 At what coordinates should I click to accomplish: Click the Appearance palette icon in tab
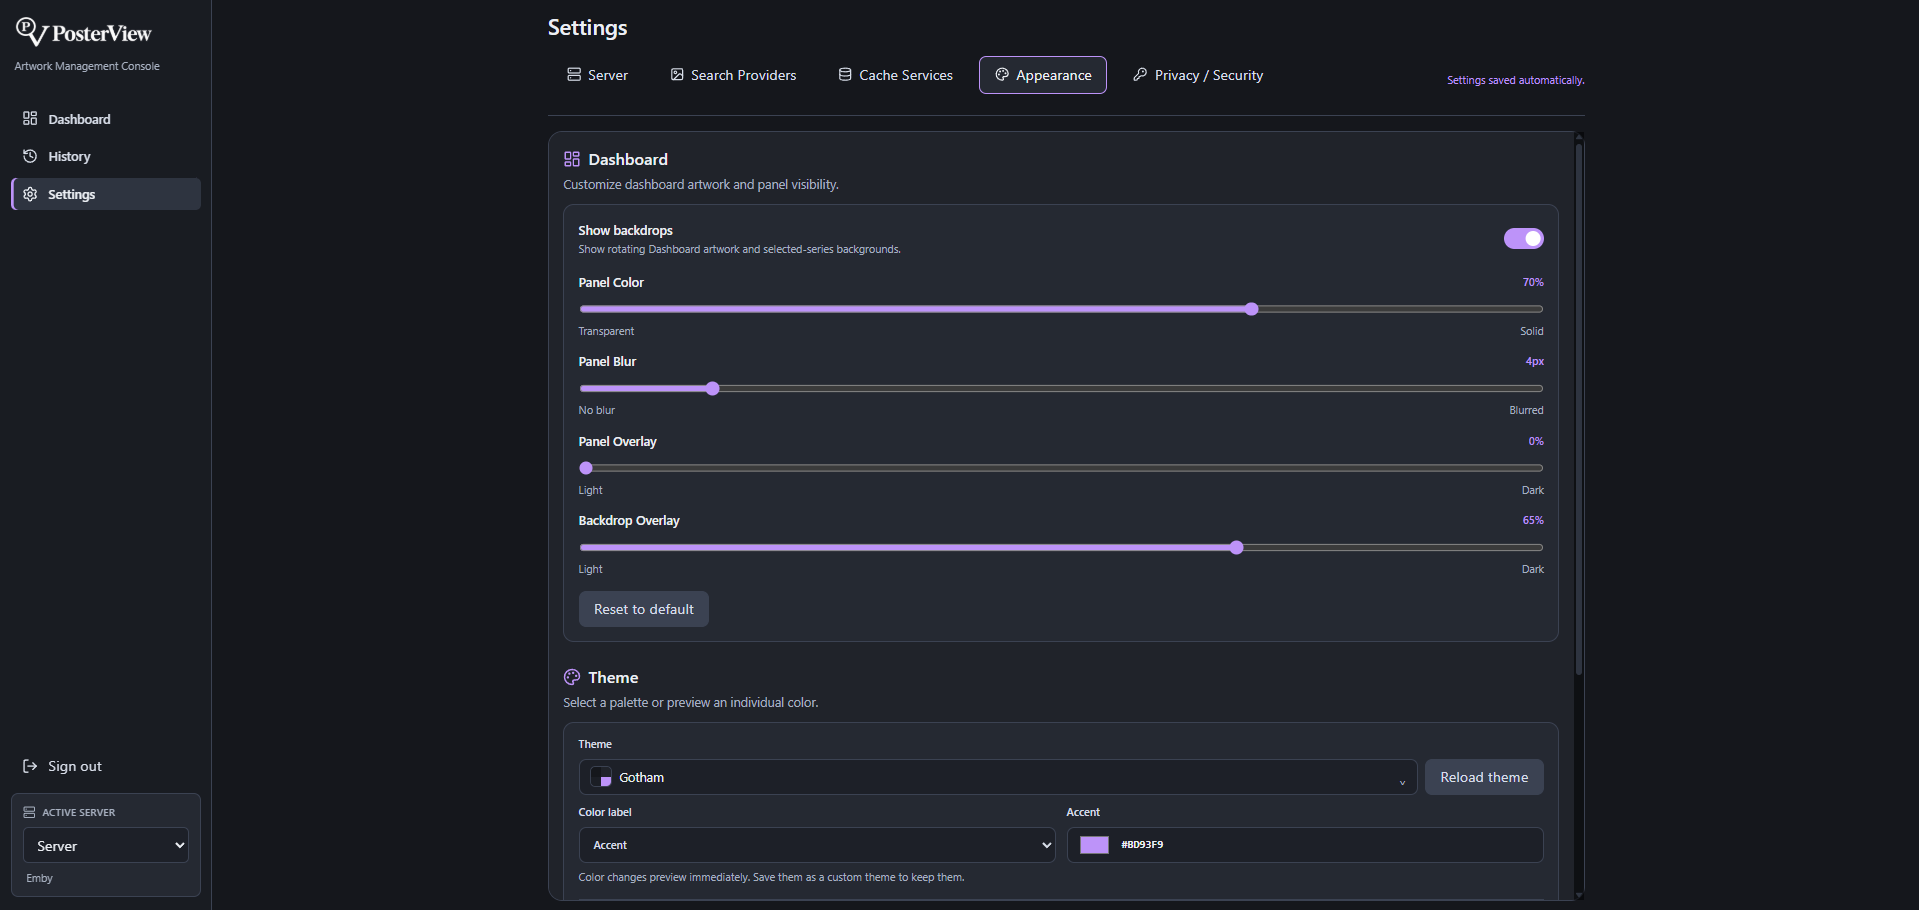(x=1002, y=74)
